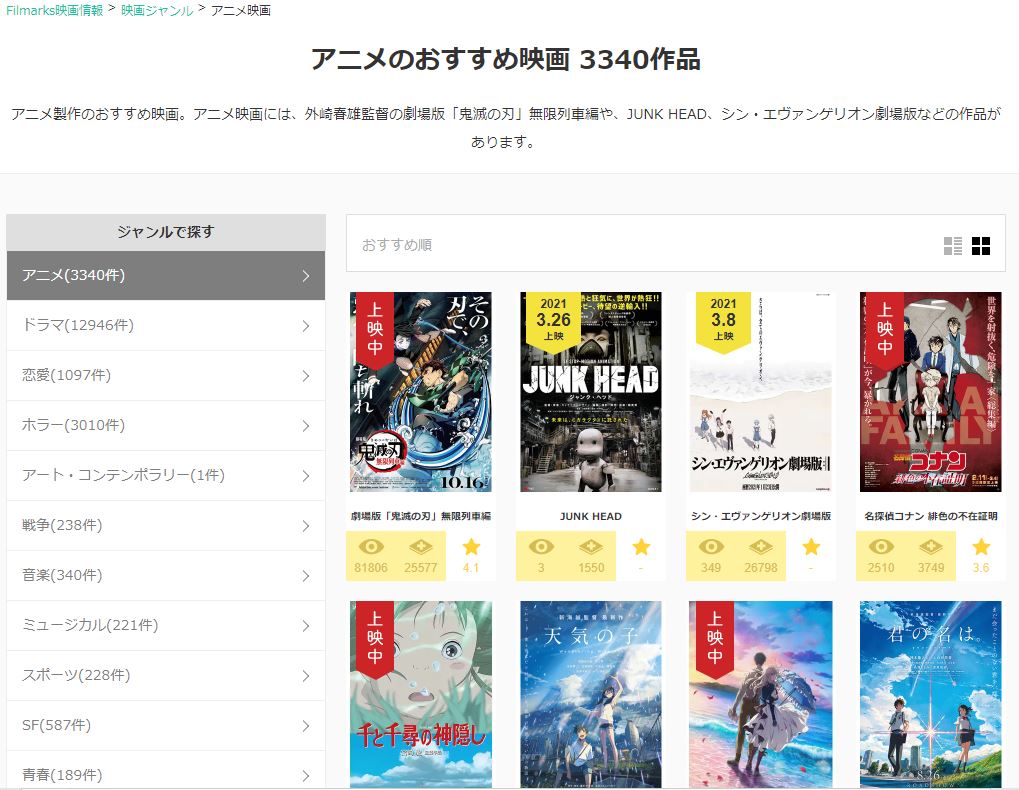Image resolution: width=1019 pixels, height=790 pixels.
Task: Click the おすすめ順 sort label
Action: click(x=397, y=245)
